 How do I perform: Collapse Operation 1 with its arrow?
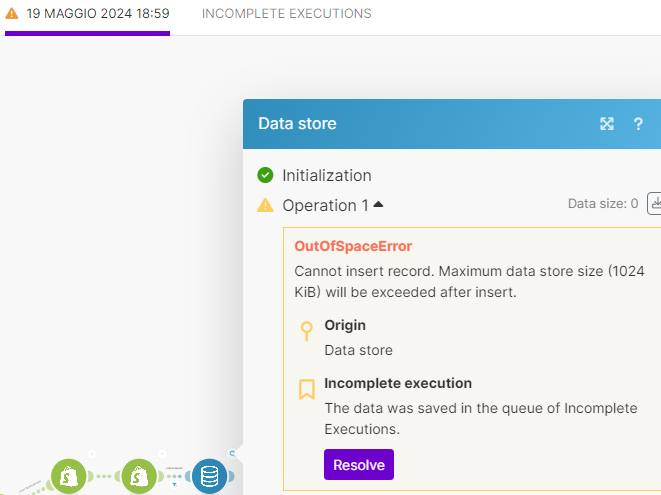pyautogui.click(x=378, y=205)
